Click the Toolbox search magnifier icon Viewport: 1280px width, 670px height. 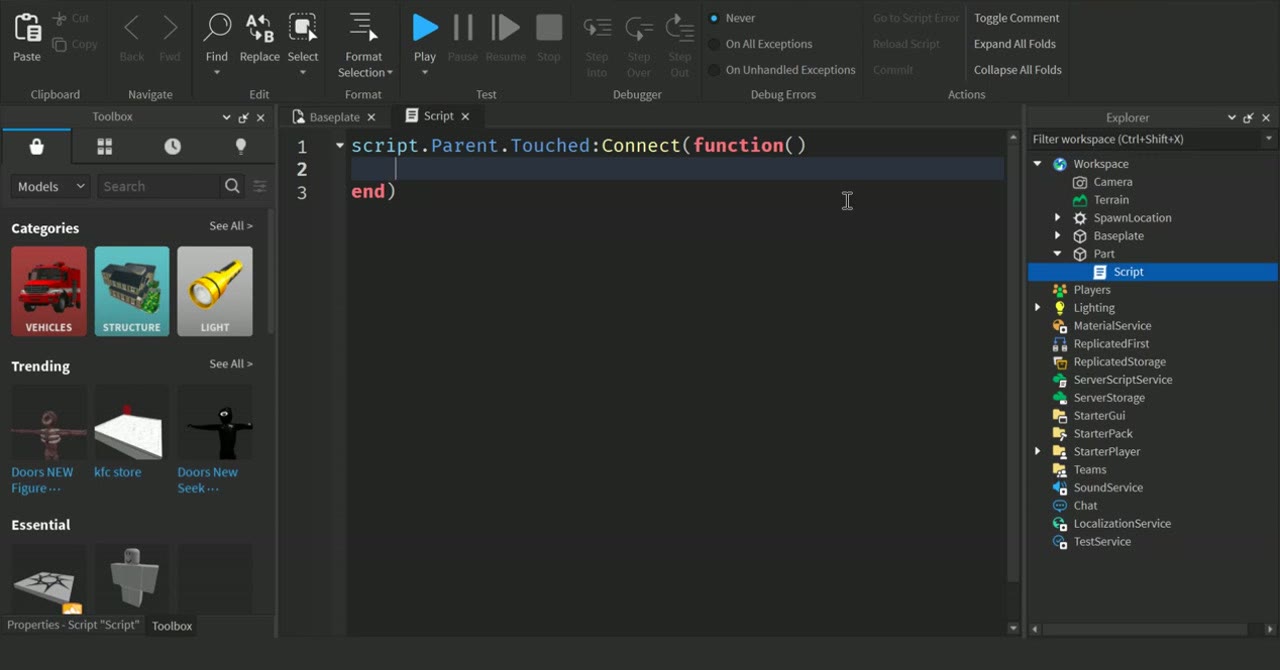pos(232,186)
